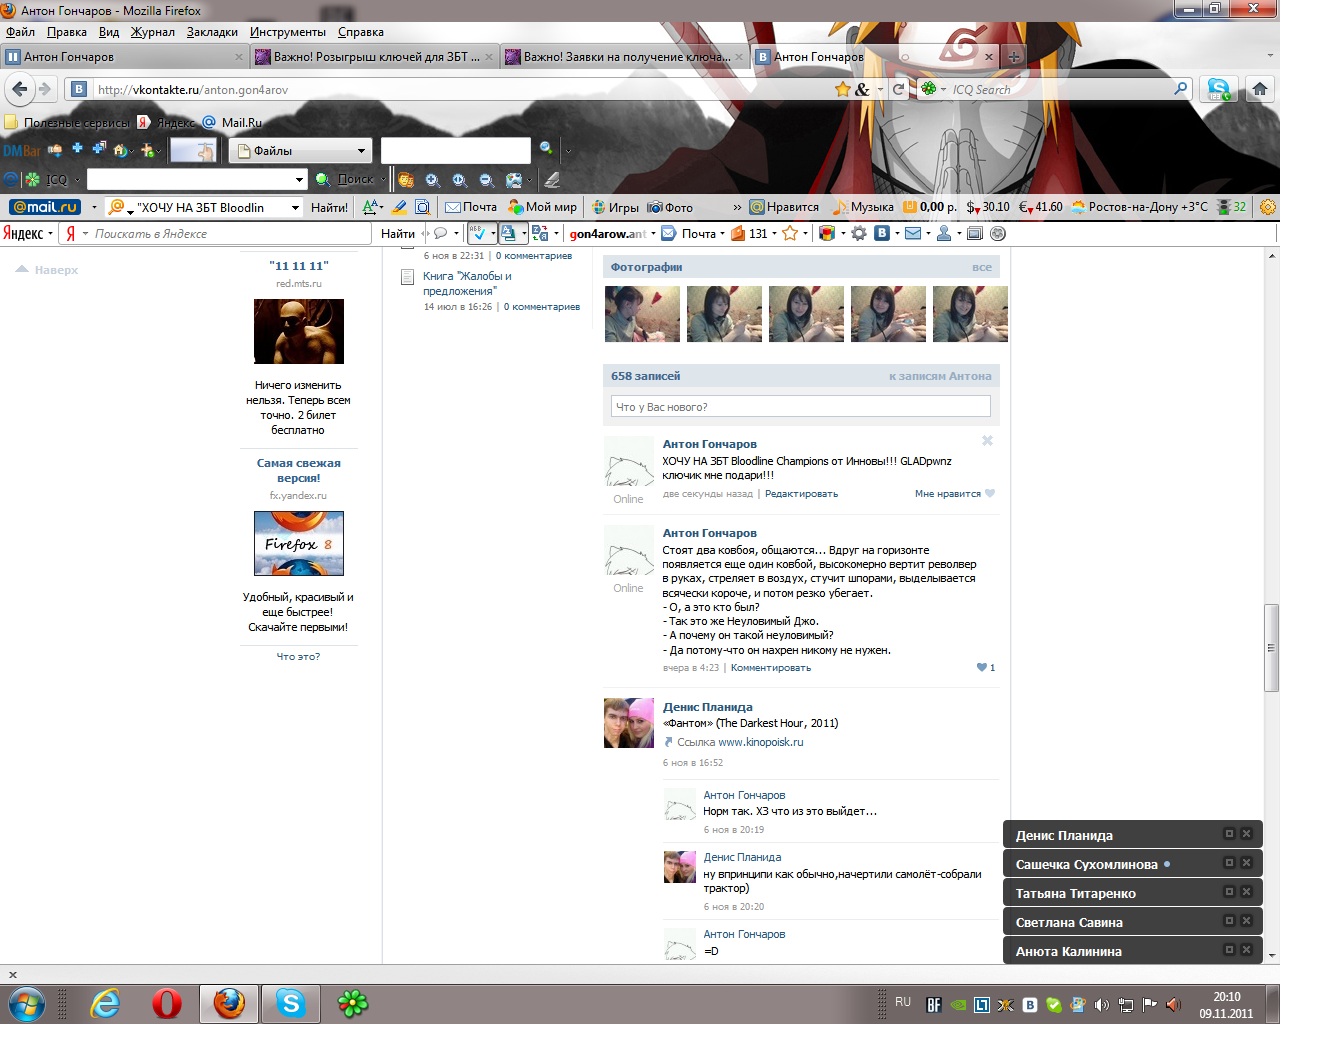The width and height of the screenshot is (1340, 1064).
Task: Click the reload page arrow
Action: pyautogui.click(x=898, y=89)
